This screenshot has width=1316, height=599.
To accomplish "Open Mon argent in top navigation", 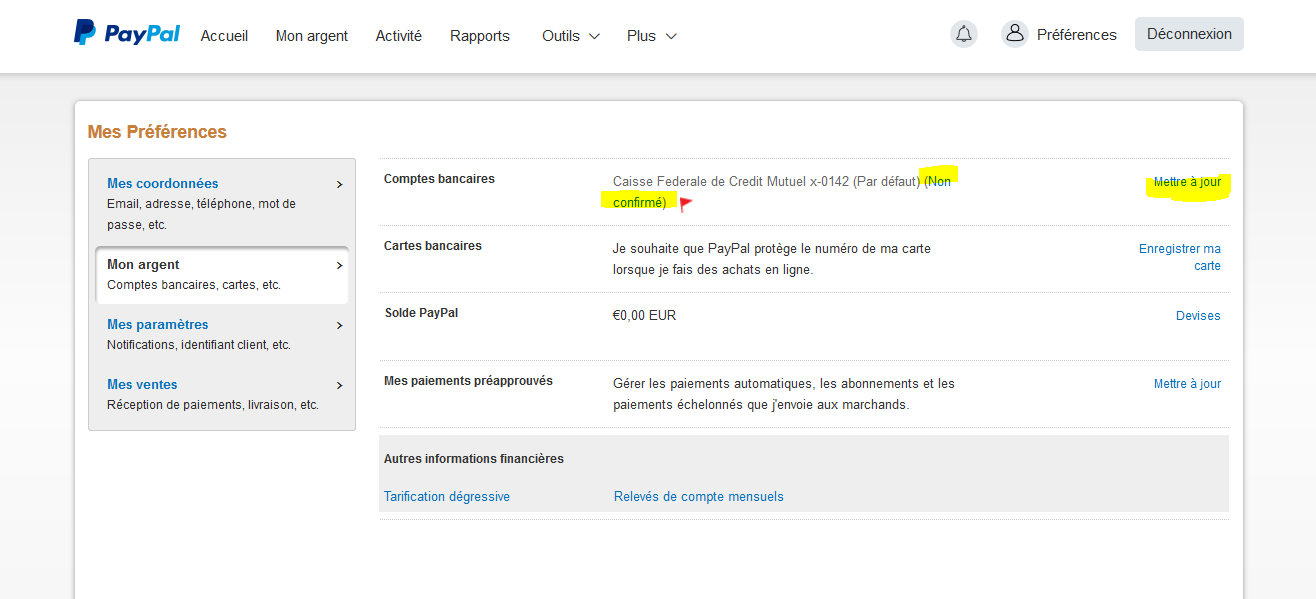I will click(x=312, y=36).
